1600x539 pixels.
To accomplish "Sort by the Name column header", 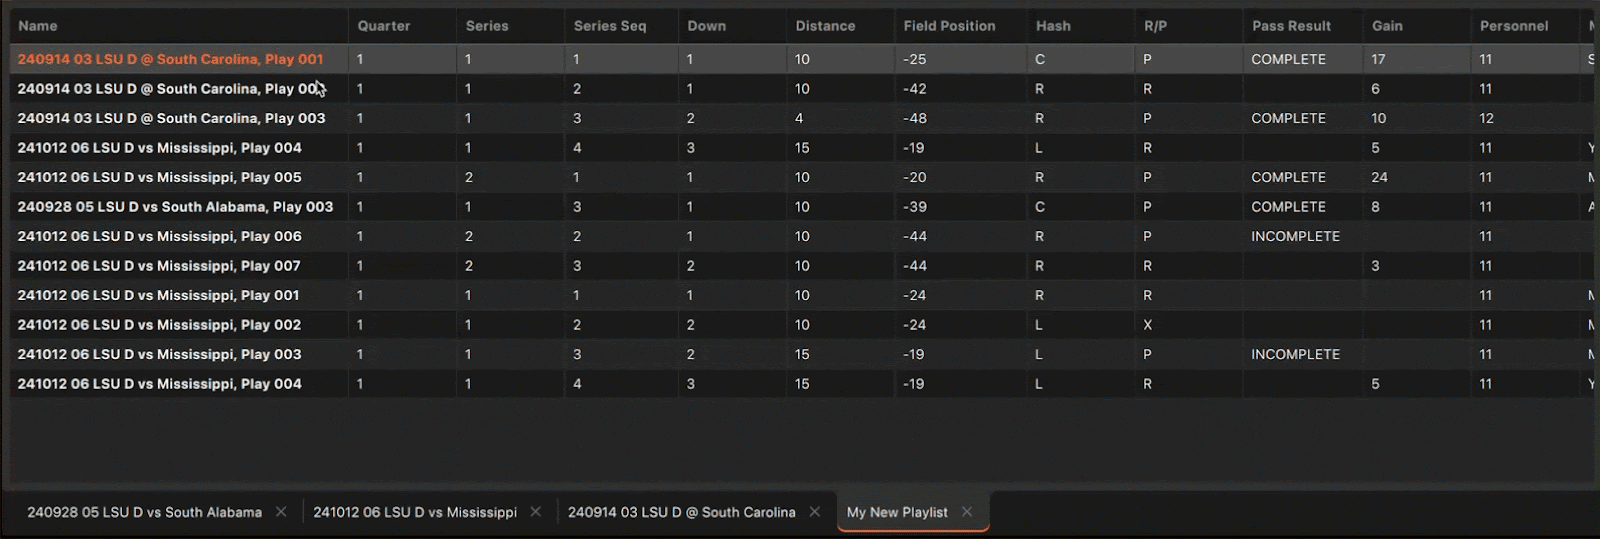I will [x=38, y=26].
